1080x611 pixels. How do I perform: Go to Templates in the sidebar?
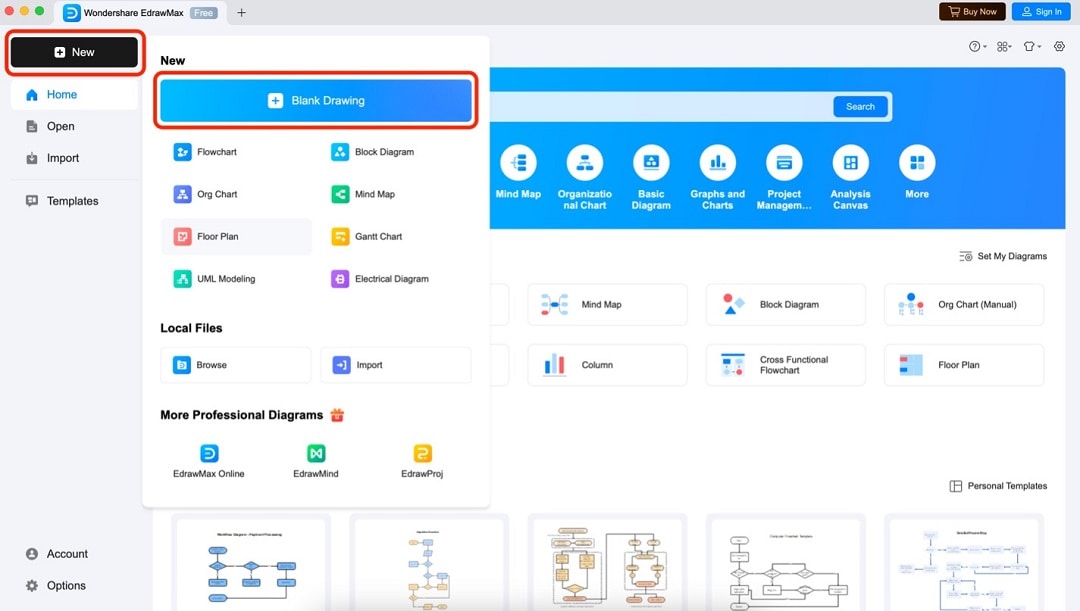coord(74,200)
